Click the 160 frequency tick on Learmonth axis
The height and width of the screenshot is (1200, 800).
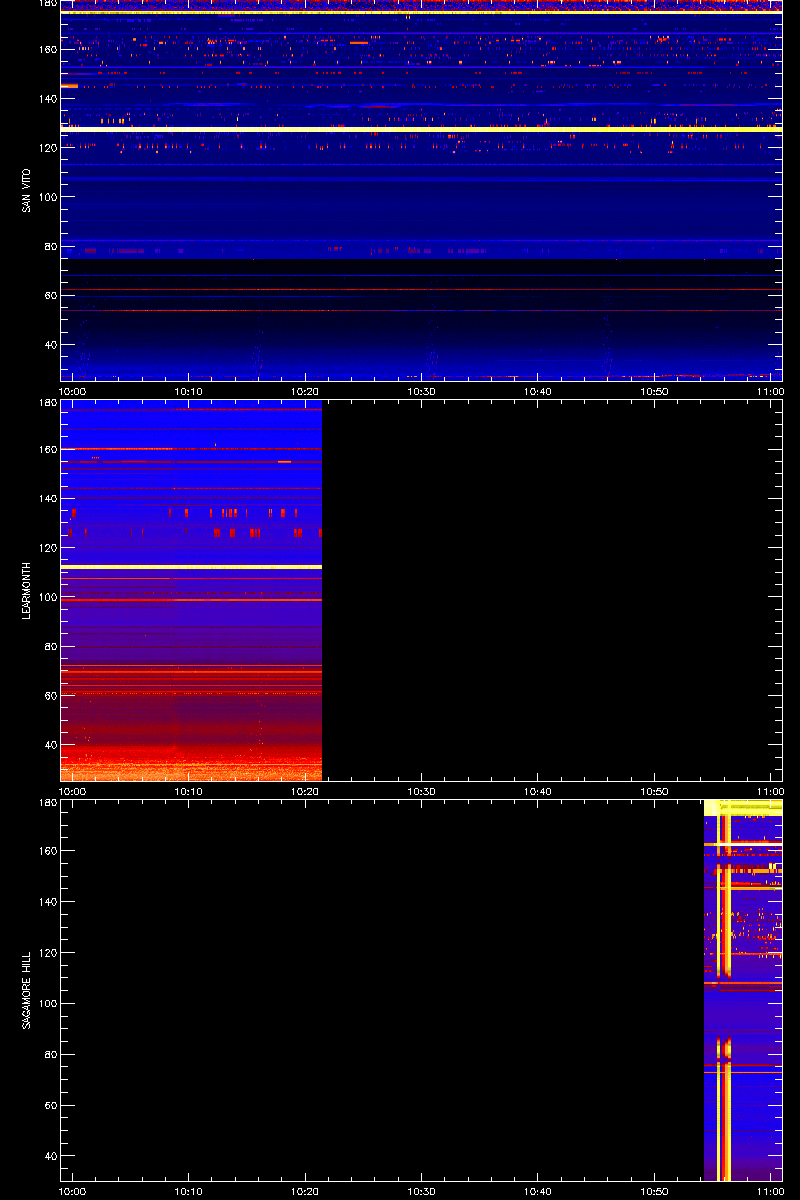click(x=47, y=449)
